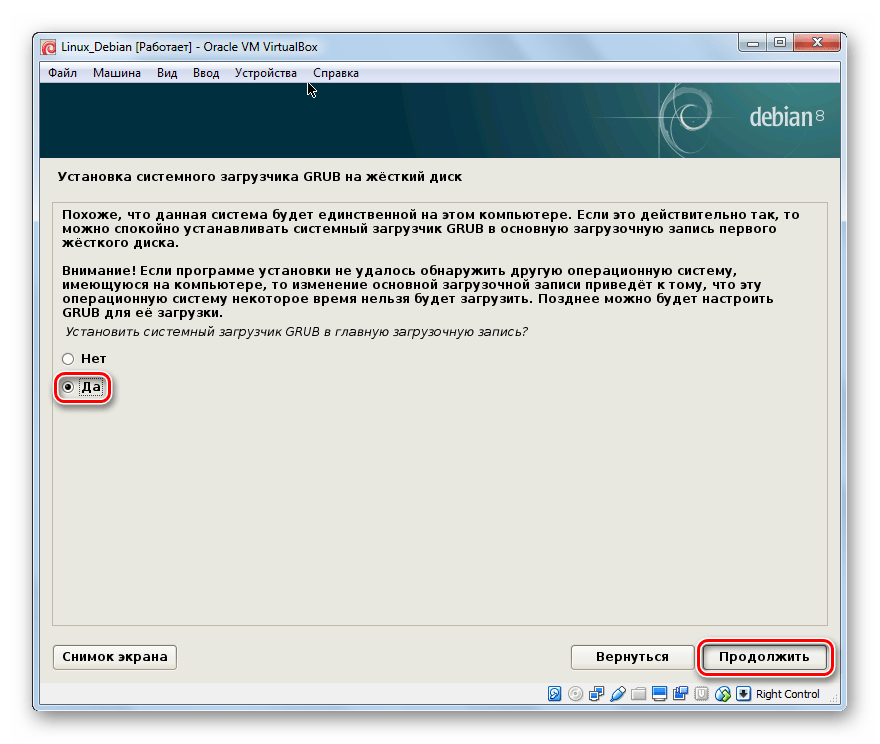Click the Снимок экрана button
This screenshot has height=744, width=880.
[x=115, y=657]
